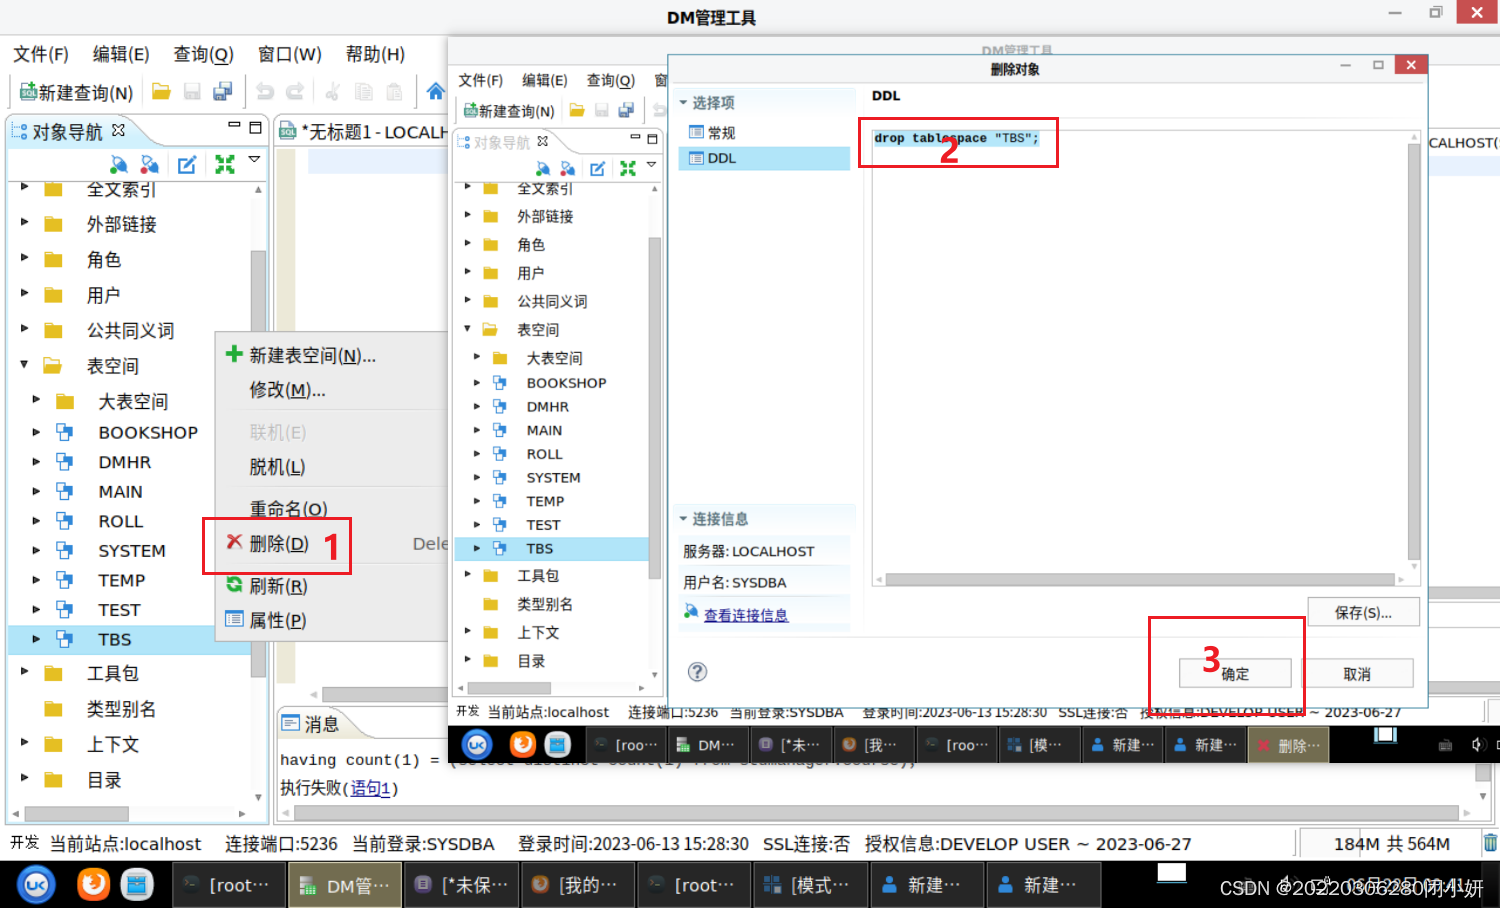Choose 脱机(L) from context menu

point(277,467)
